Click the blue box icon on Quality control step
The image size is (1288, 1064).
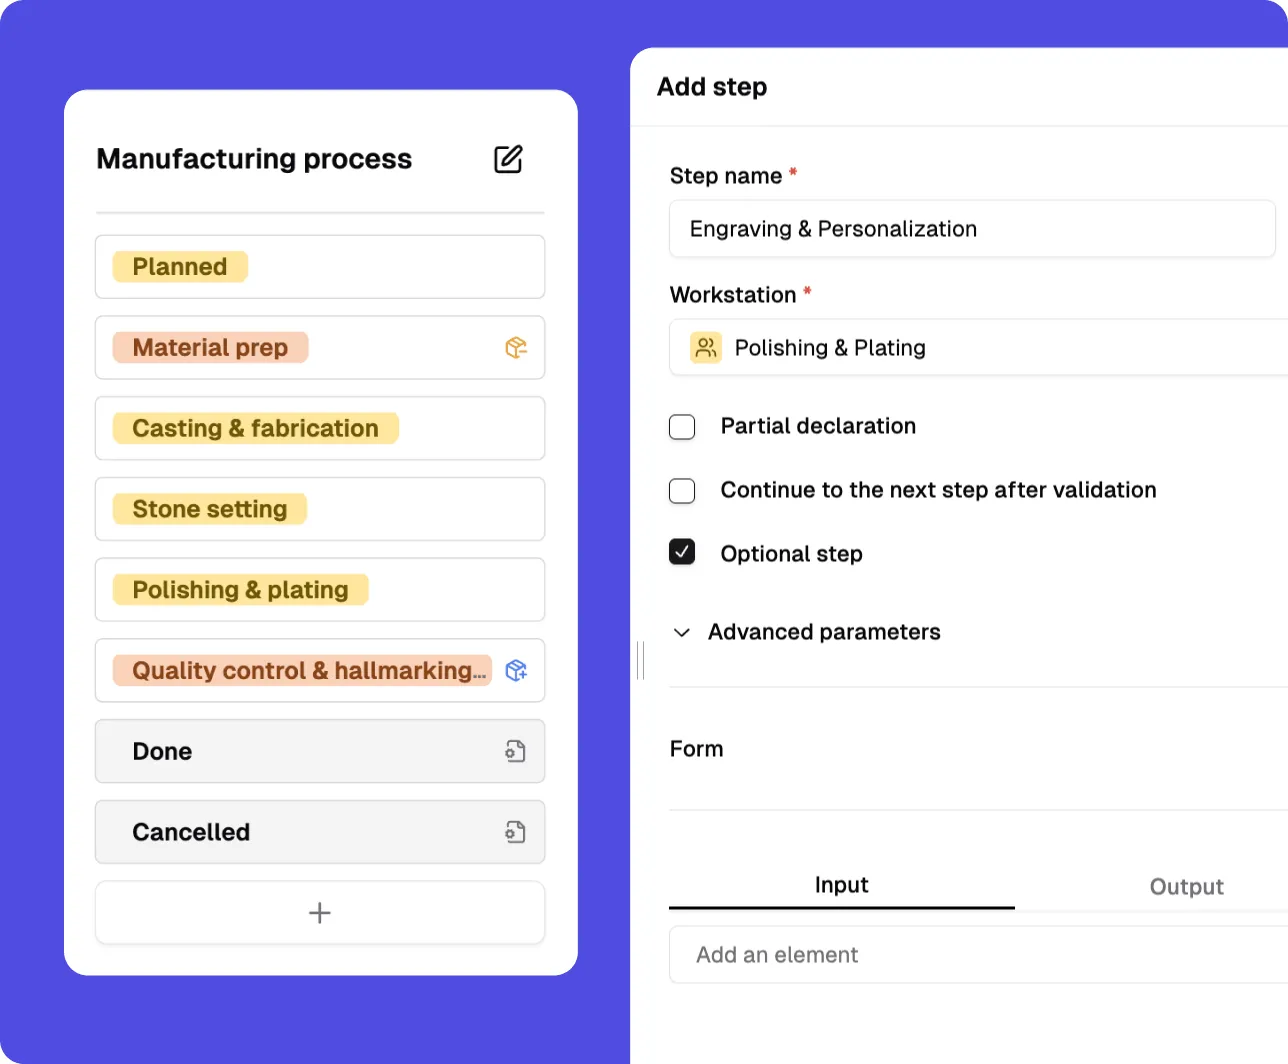click(x=516, y=671)
